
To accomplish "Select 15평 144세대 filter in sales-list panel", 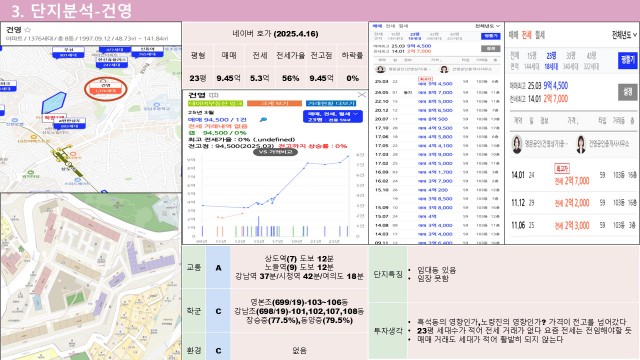I will (395, 36).
